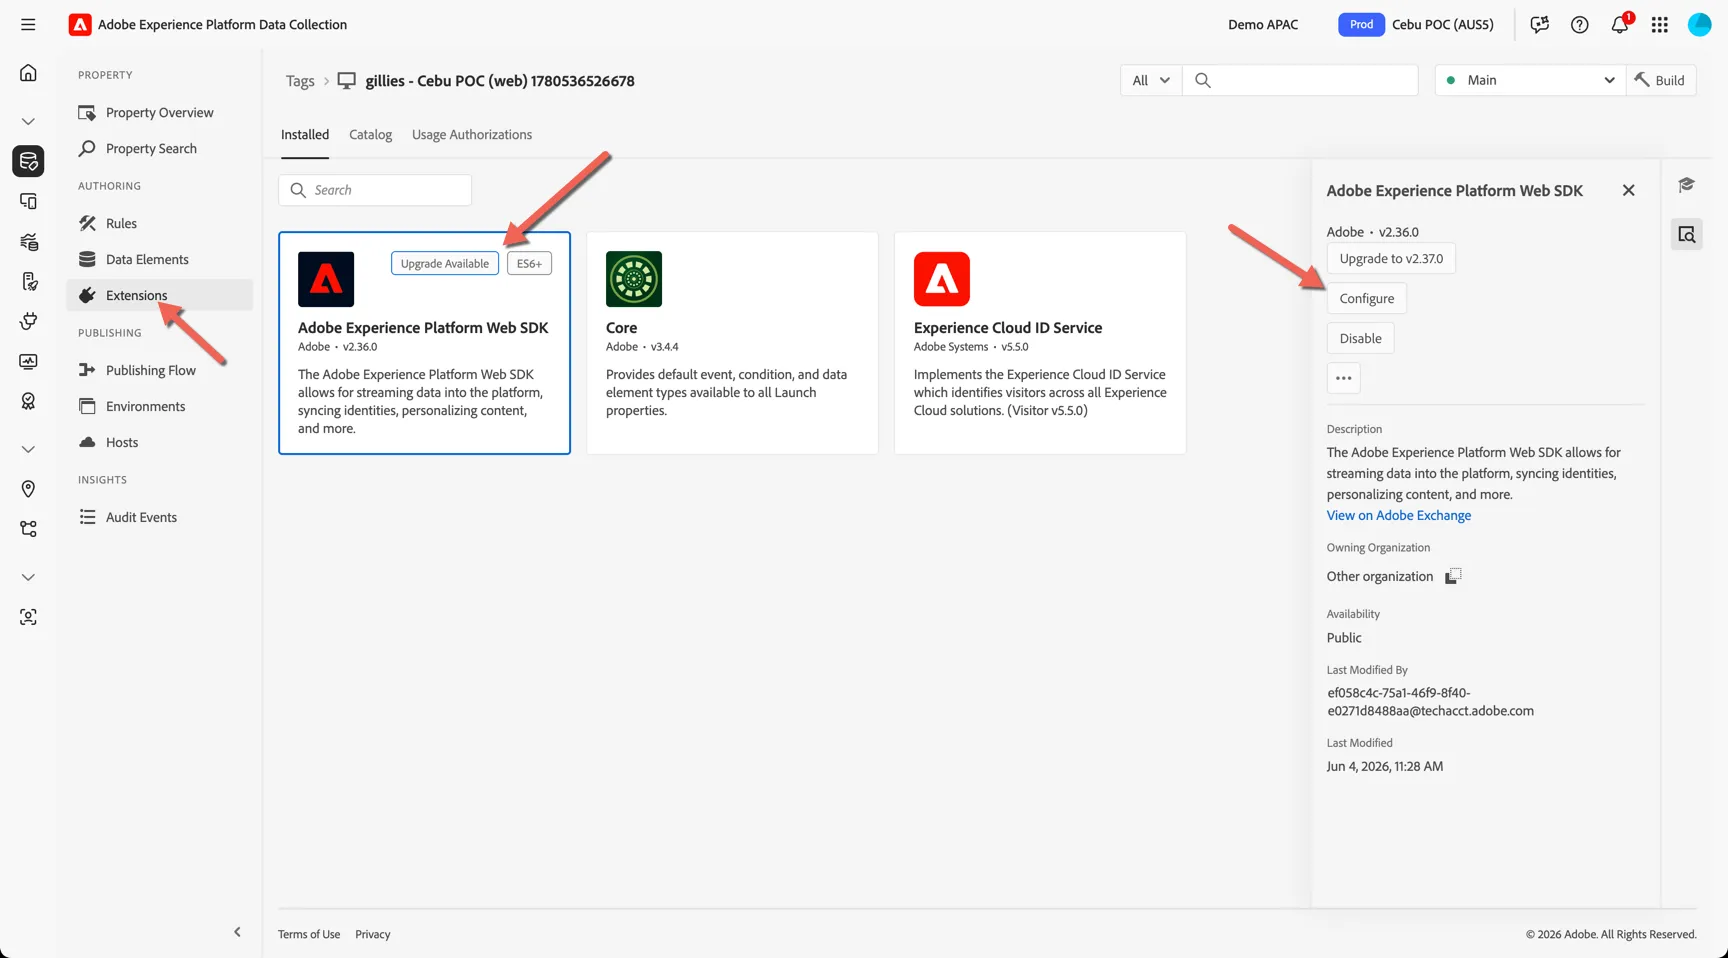The image size is (1728, 958).
Task: Open the hamburger navigation menu
Action: pyautogui.click(x=28, y=24)
